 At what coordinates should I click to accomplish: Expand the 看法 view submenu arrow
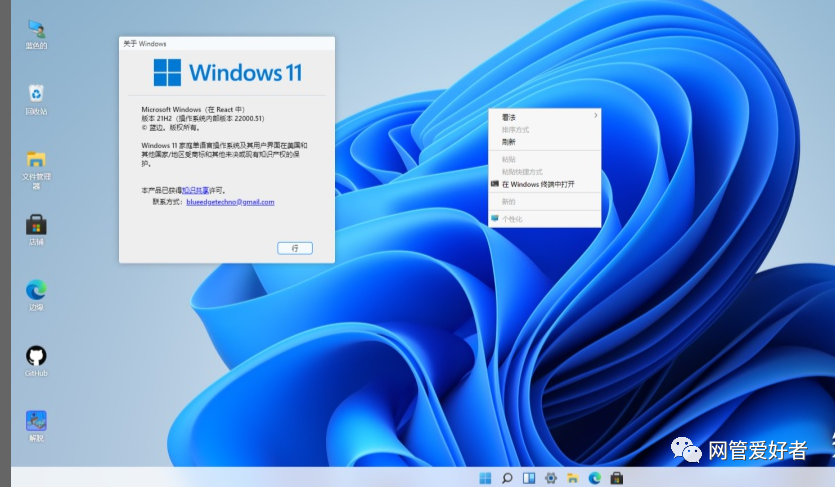pos(596,117)
